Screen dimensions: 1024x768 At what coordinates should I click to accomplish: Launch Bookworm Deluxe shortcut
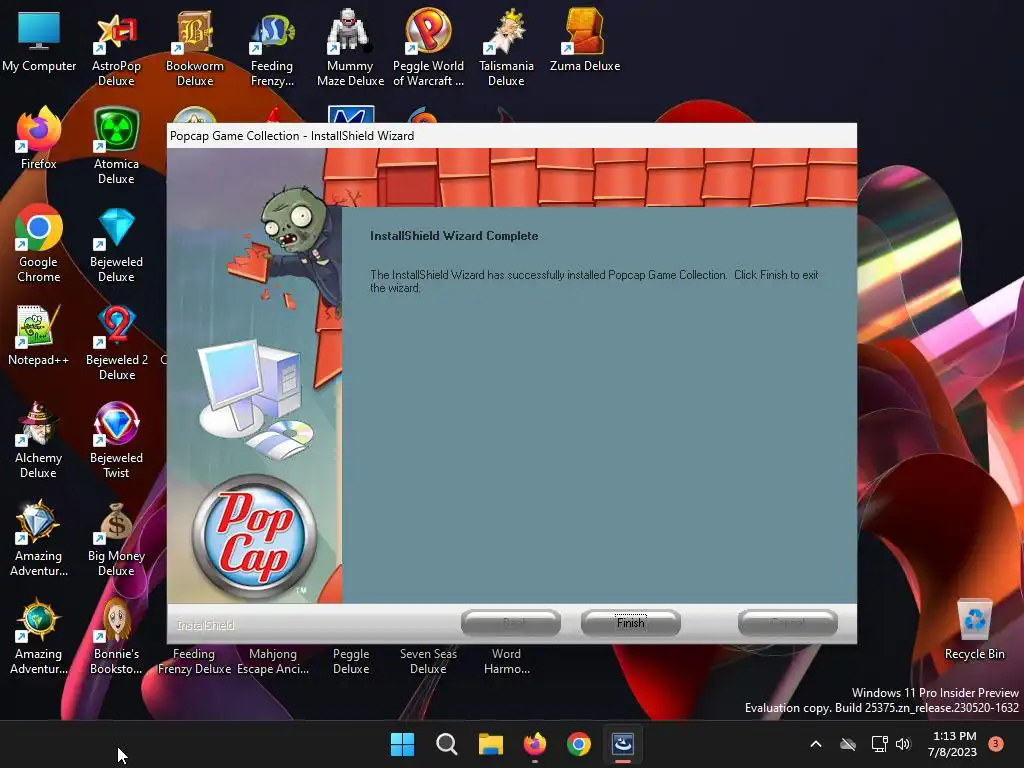tap(195, 49)
